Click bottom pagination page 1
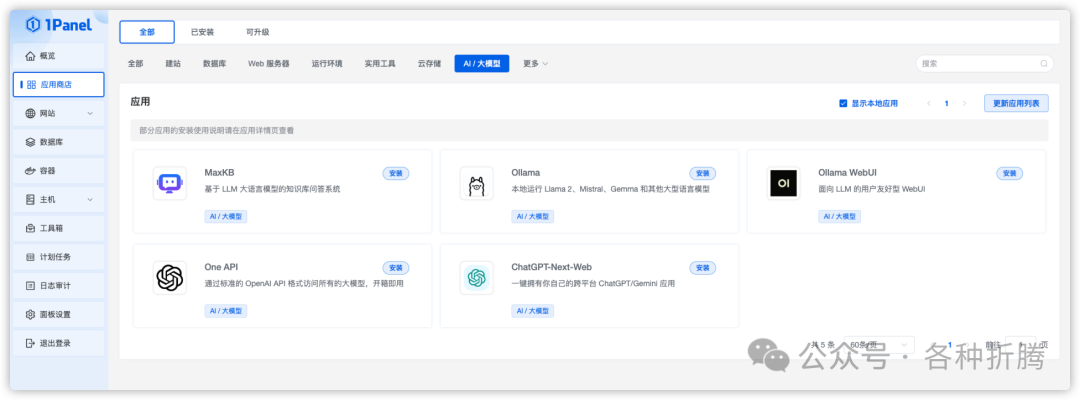This screenshot has width=1080, height=400. 950,345
